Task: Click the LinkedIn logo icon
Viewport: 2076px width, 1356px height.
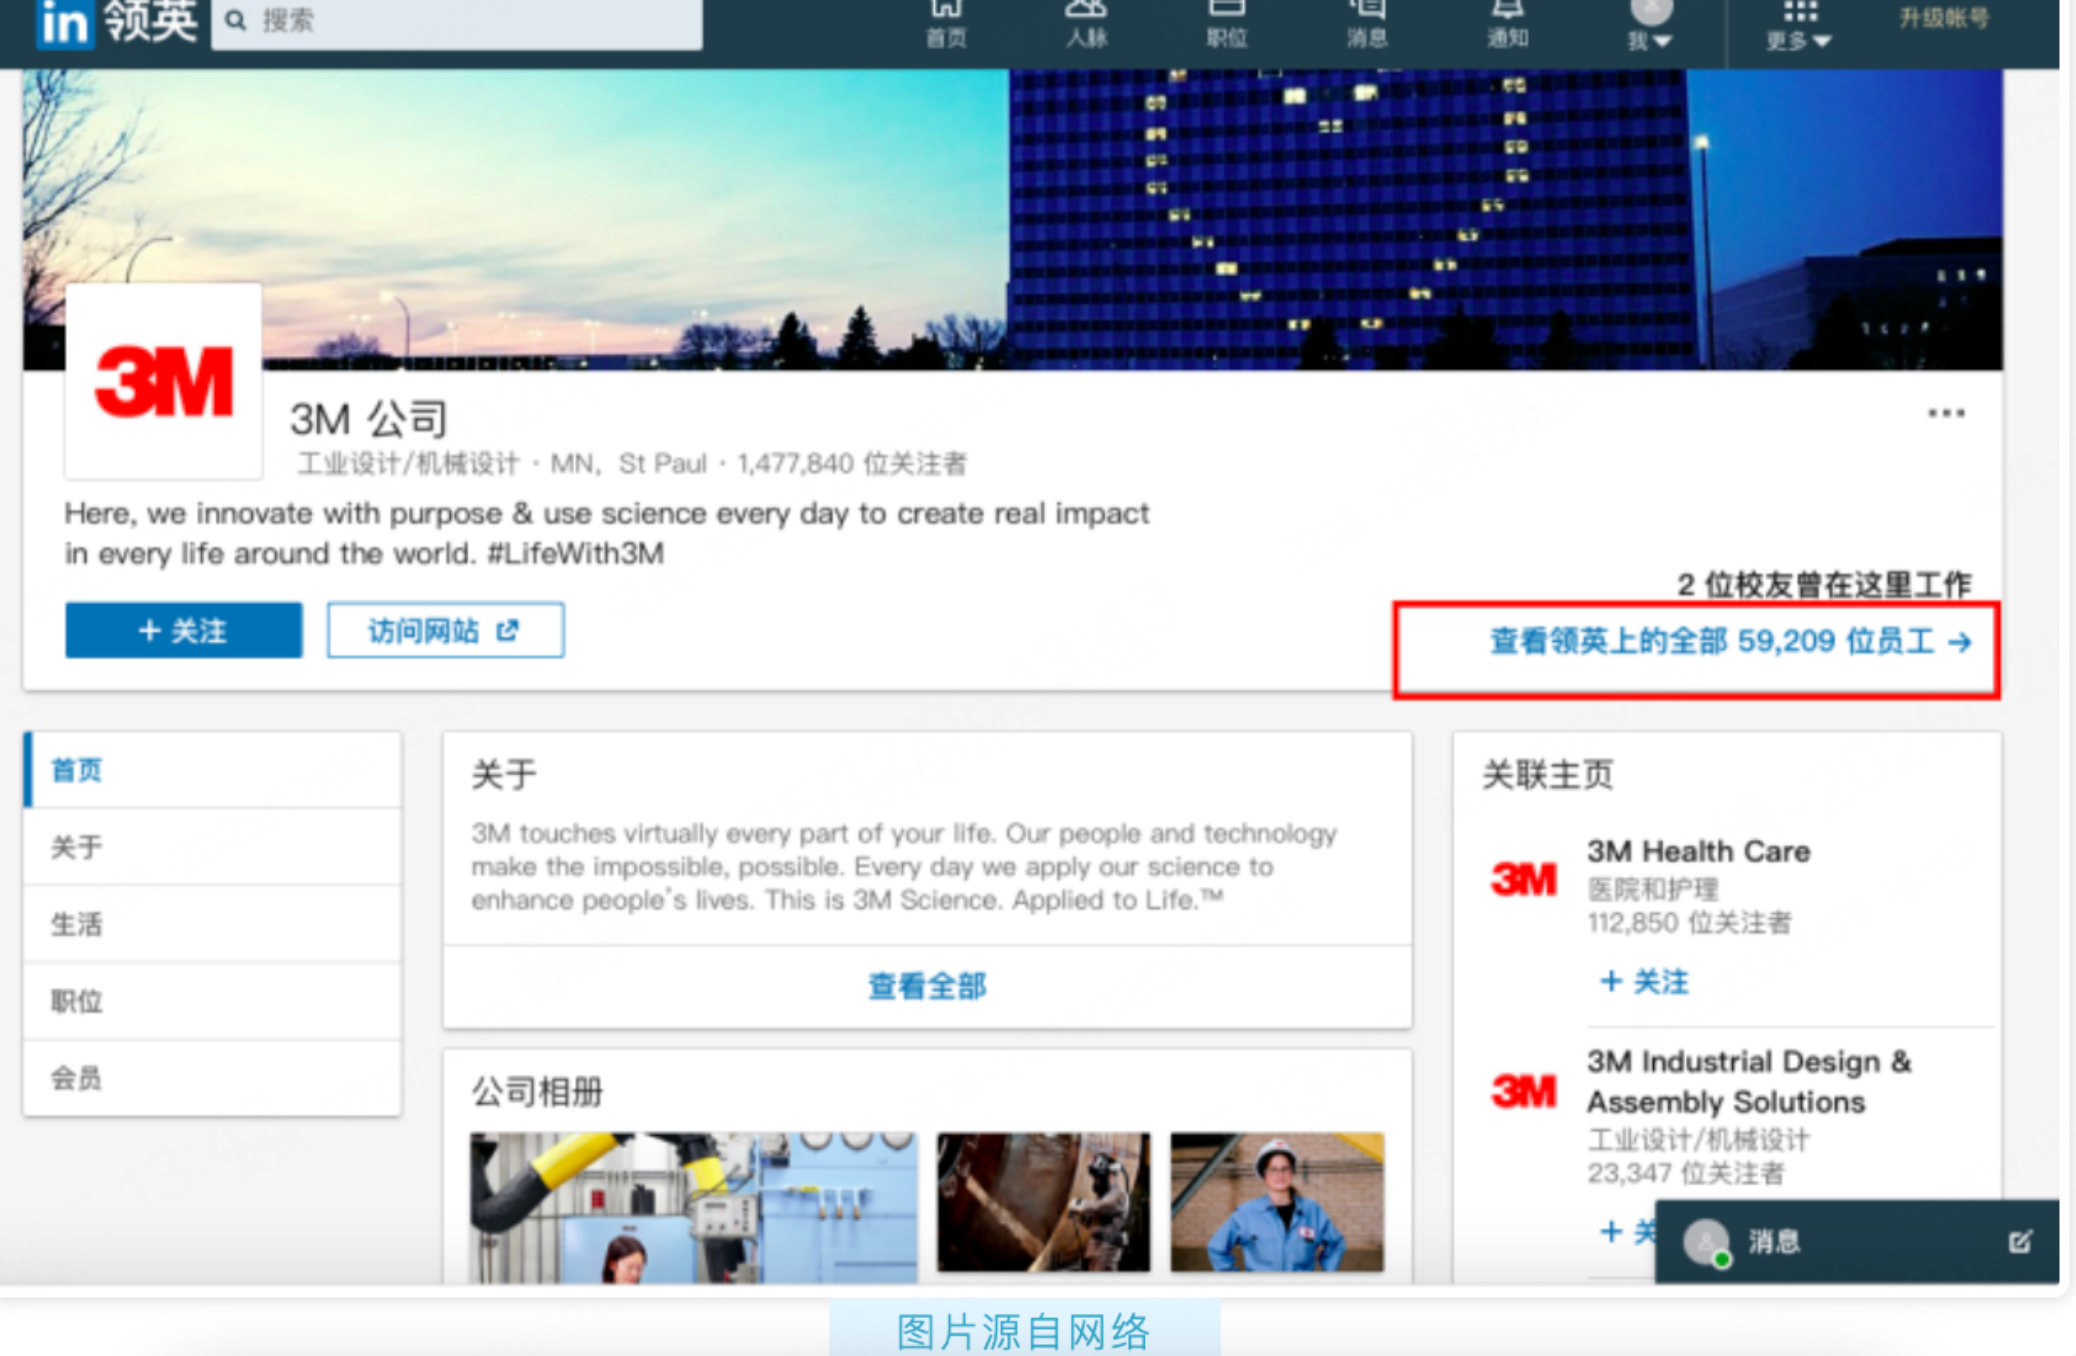Action: [64, 22]
